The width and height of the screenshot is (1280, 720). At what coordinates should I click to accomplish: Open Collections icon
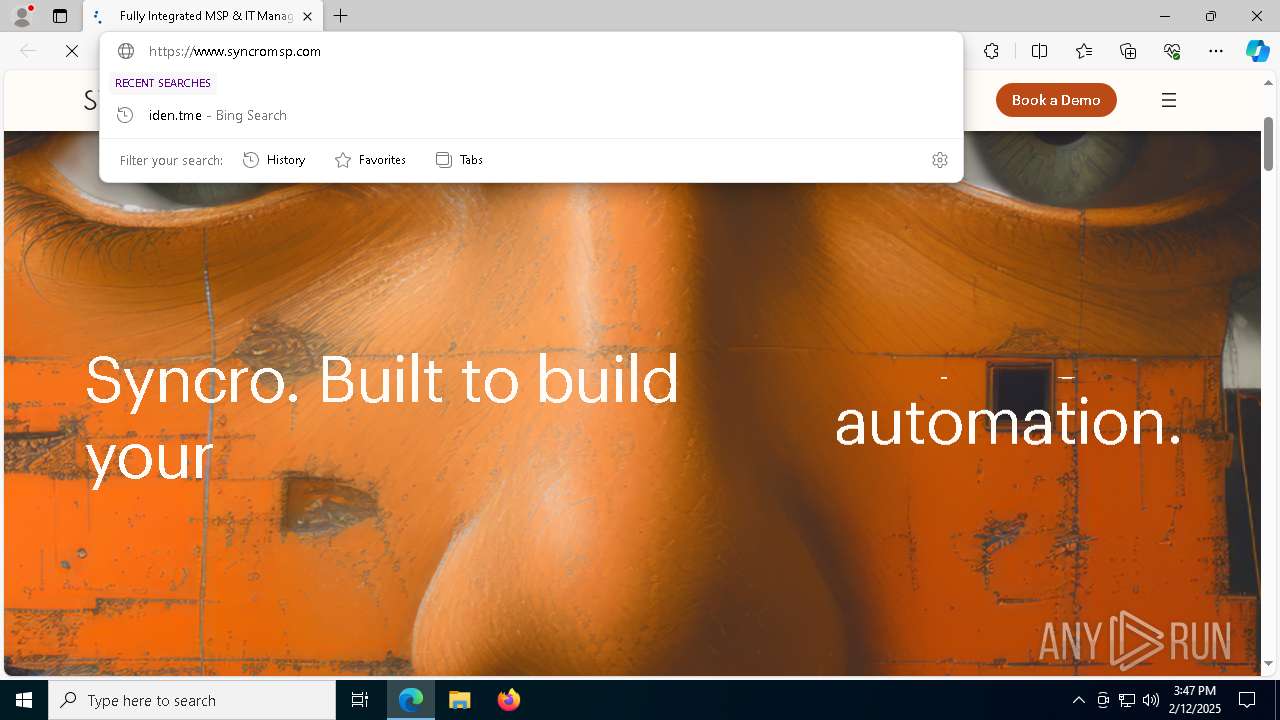1128,51
